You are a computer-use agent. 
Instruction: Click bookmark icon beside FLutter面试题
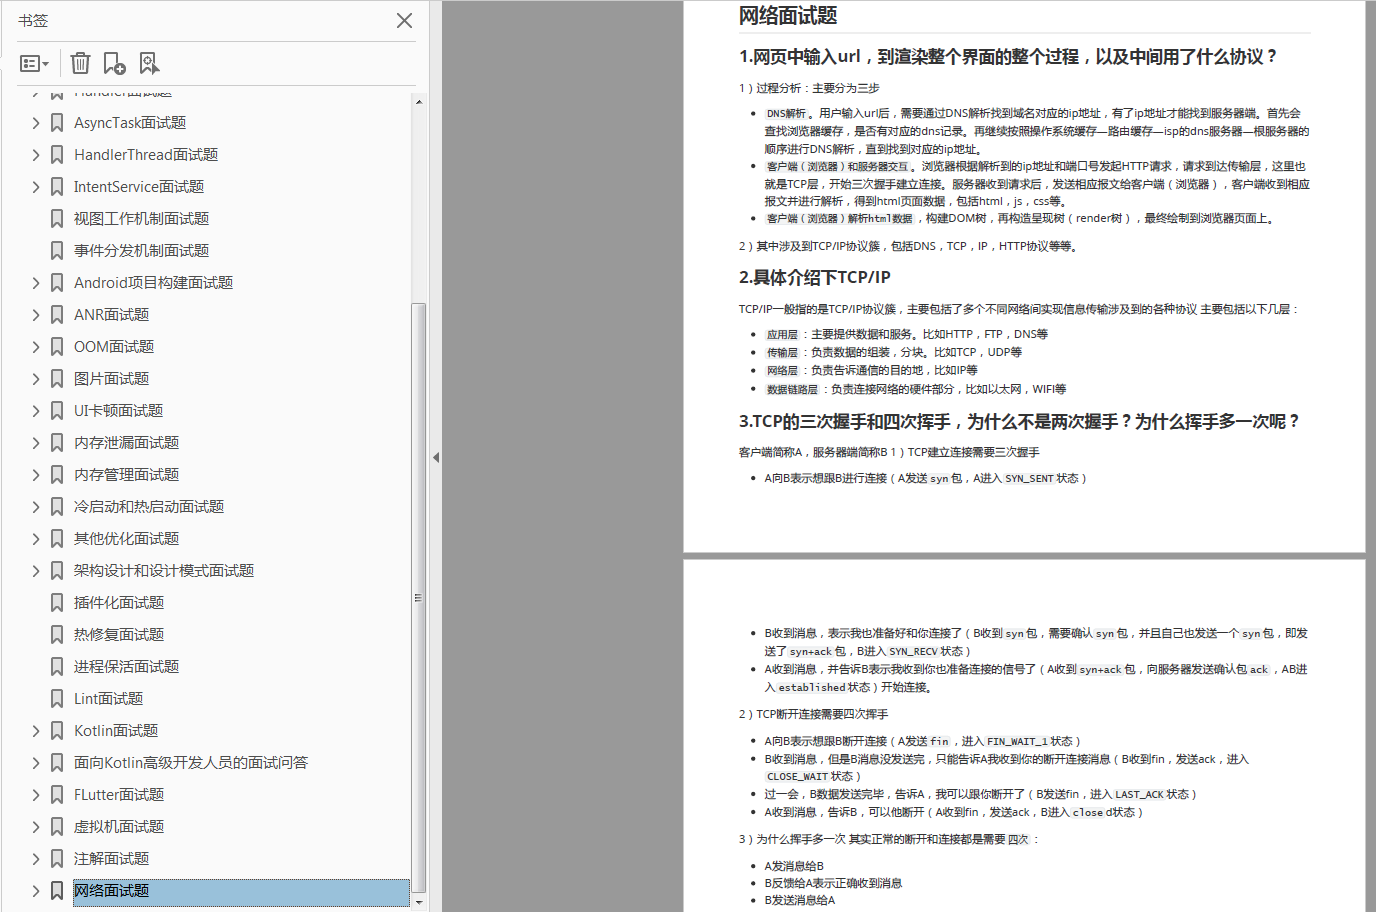[57, 795]
